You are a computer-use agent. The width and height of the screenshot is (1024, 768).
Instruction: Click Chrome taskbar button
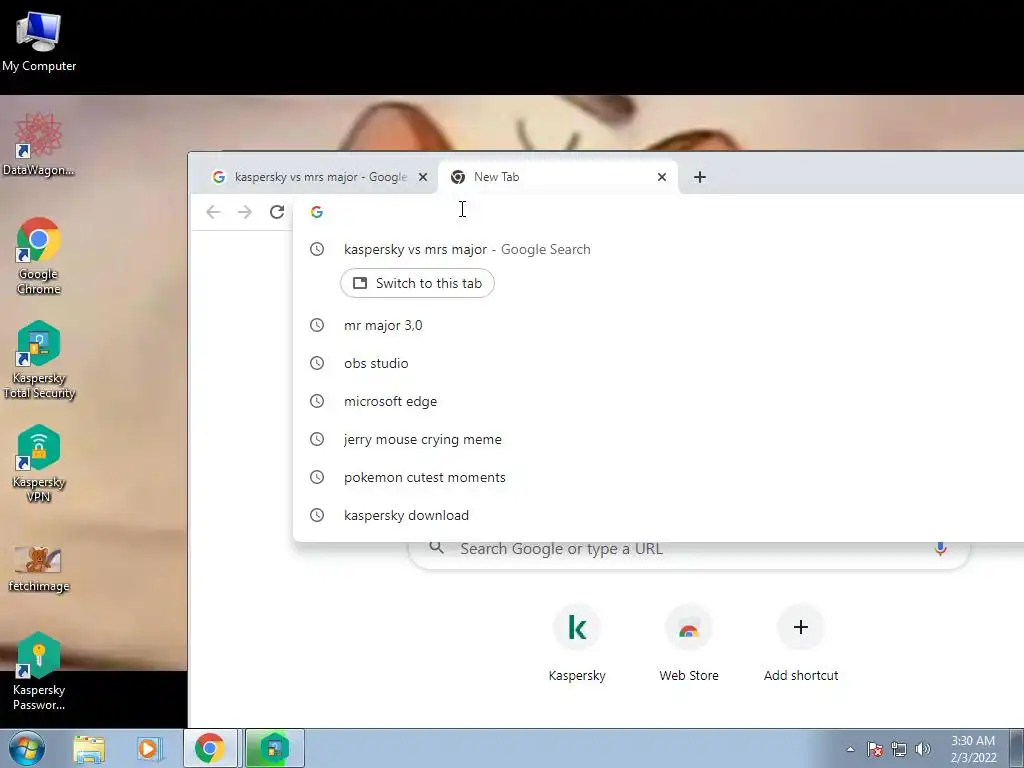[210, 748]
